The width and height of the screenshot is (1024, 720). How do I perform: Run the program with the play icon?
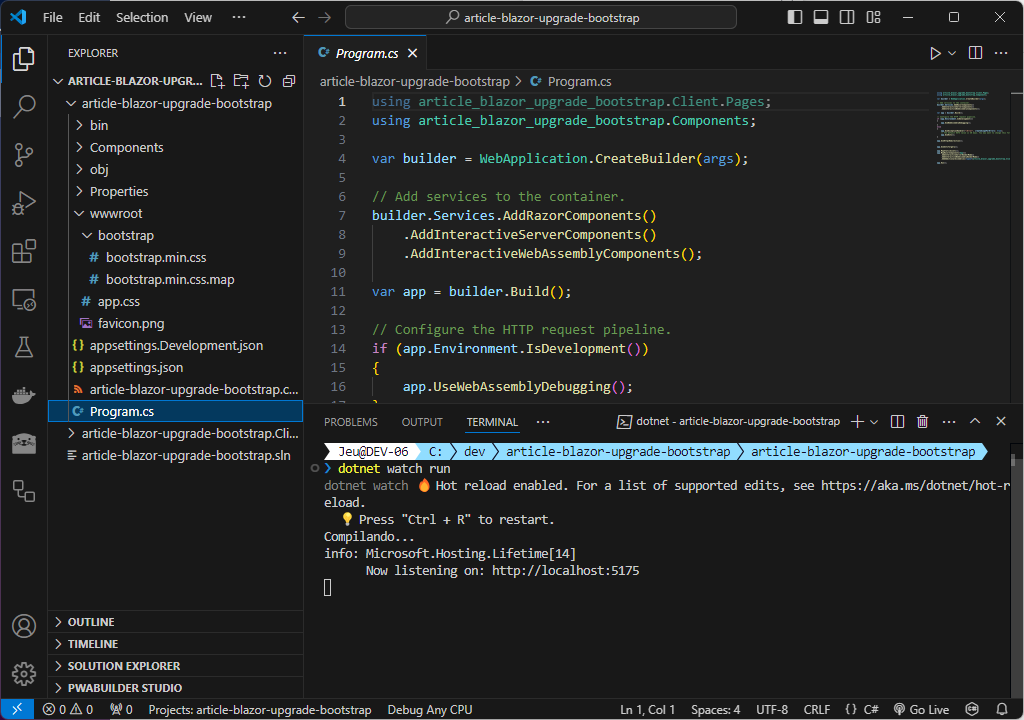[935, 53]
